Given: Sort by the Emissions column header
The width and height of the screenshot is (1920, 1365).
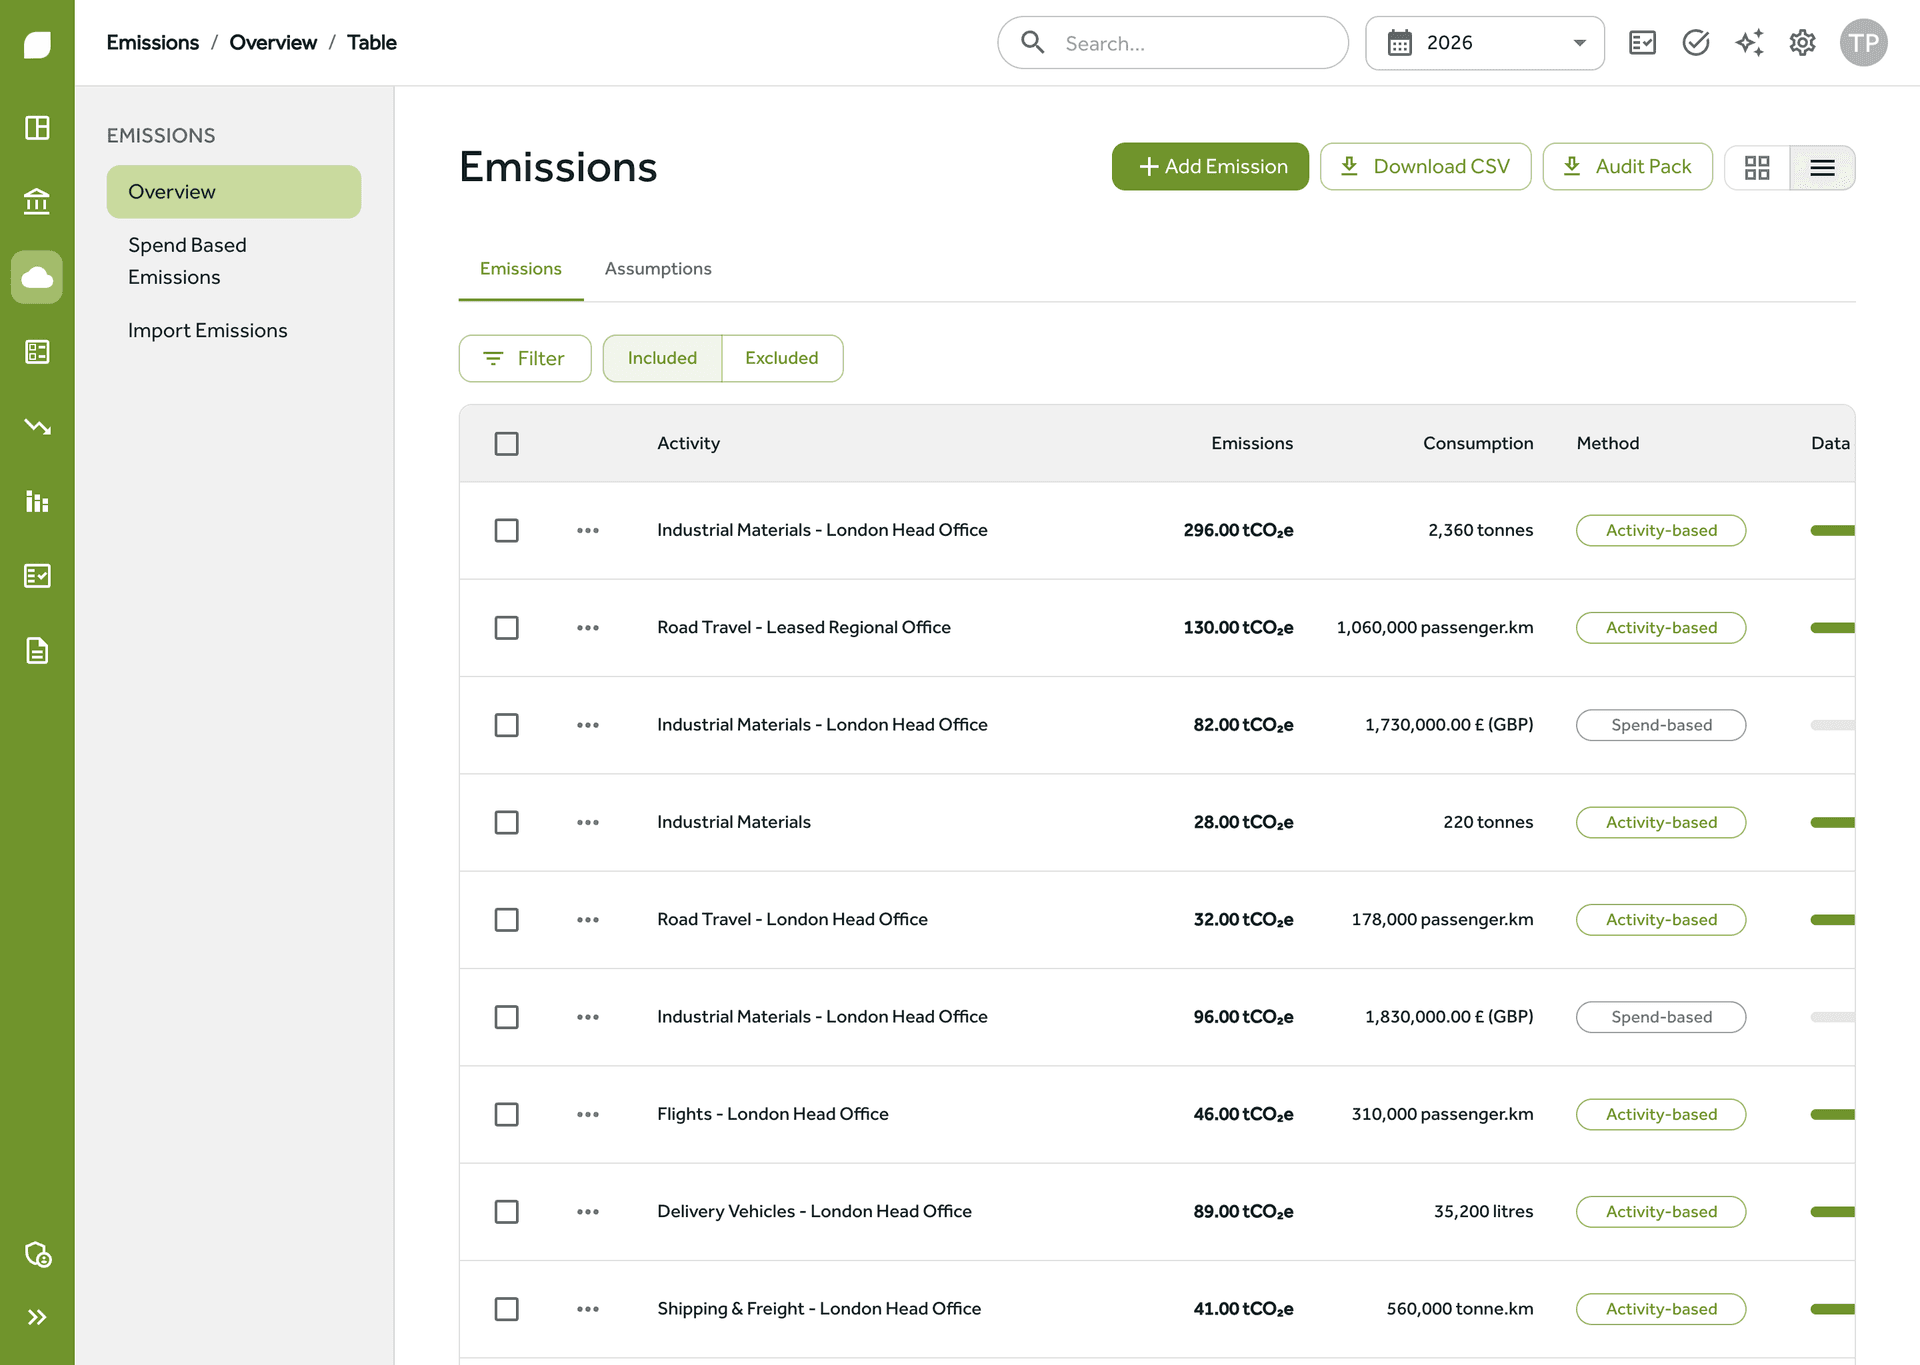Looking at the screenshot, I should pyautogui.click(x=1252, y=444).
